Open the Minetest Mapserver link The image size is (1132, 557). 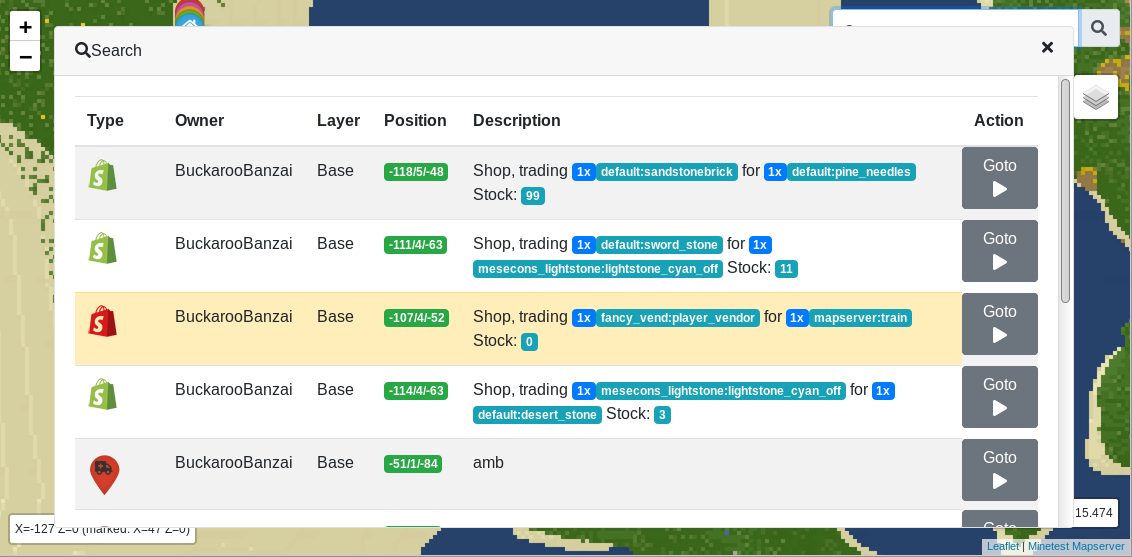(1076, 547)
